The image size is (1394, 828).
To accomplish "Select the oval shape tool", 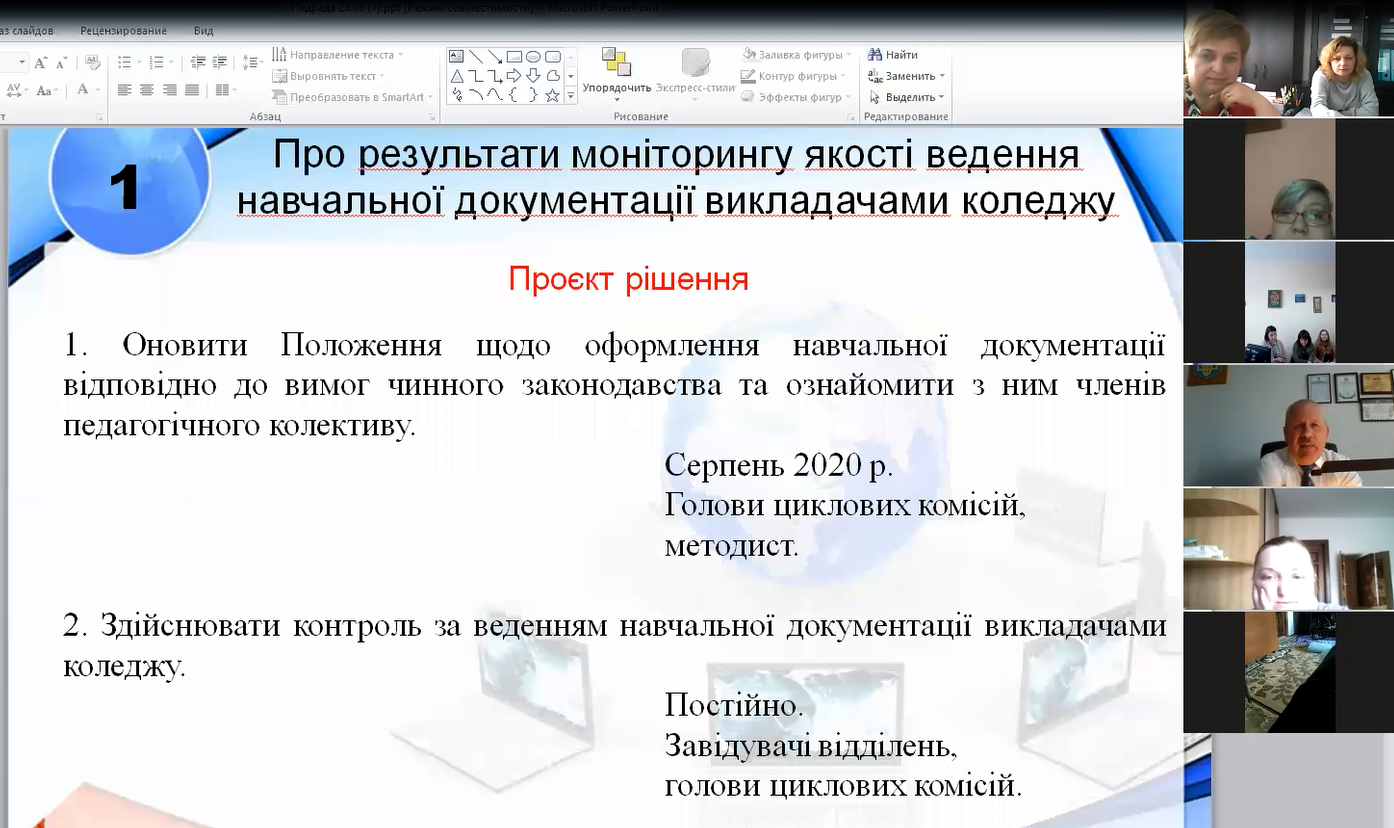I will click(533, 56).
